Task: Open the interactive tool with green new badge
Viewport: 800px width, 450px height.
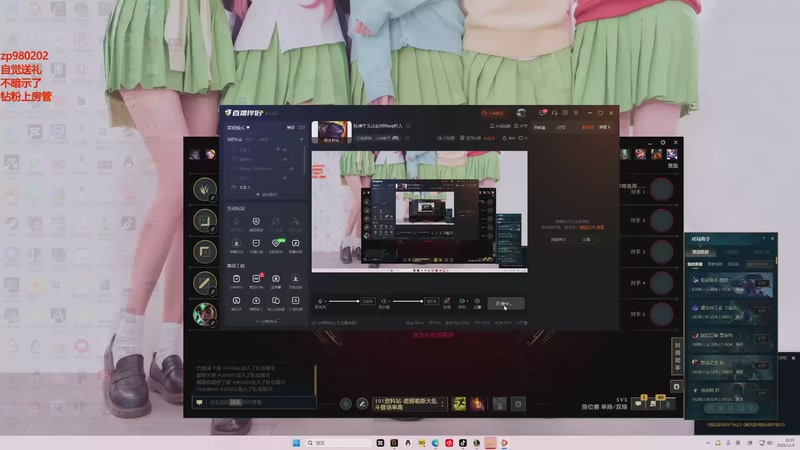Action: 276,243
